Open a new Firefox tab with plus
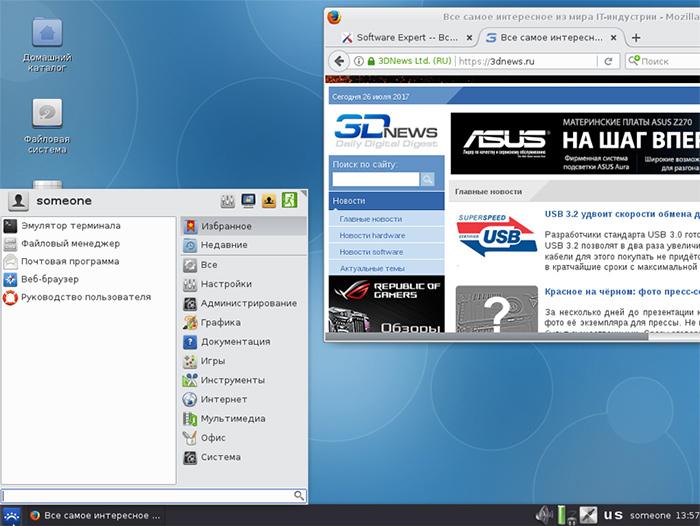 [x=636, y=38]
